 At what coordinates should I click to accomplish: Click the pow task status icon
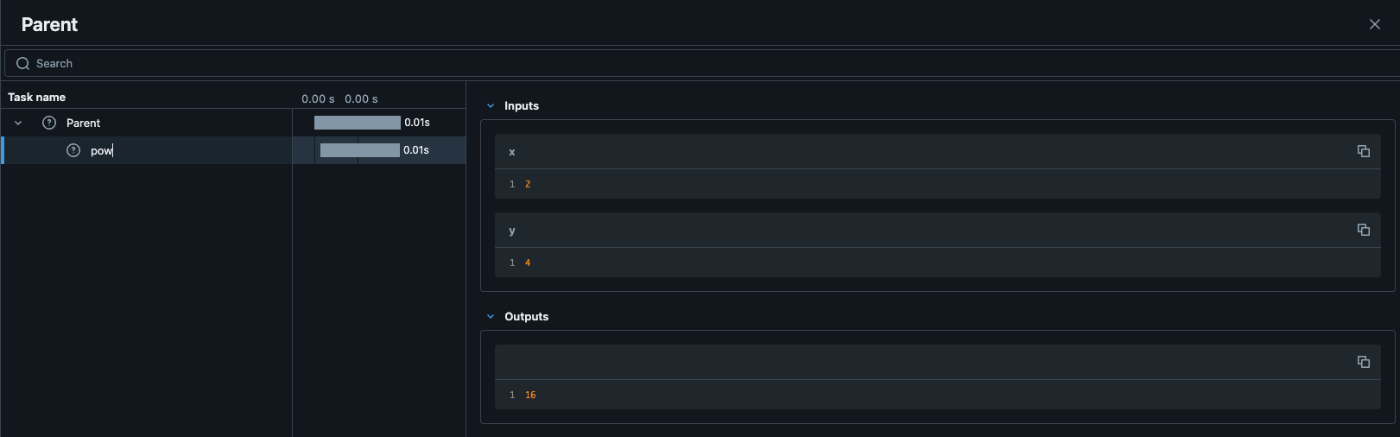coord(73,150)
